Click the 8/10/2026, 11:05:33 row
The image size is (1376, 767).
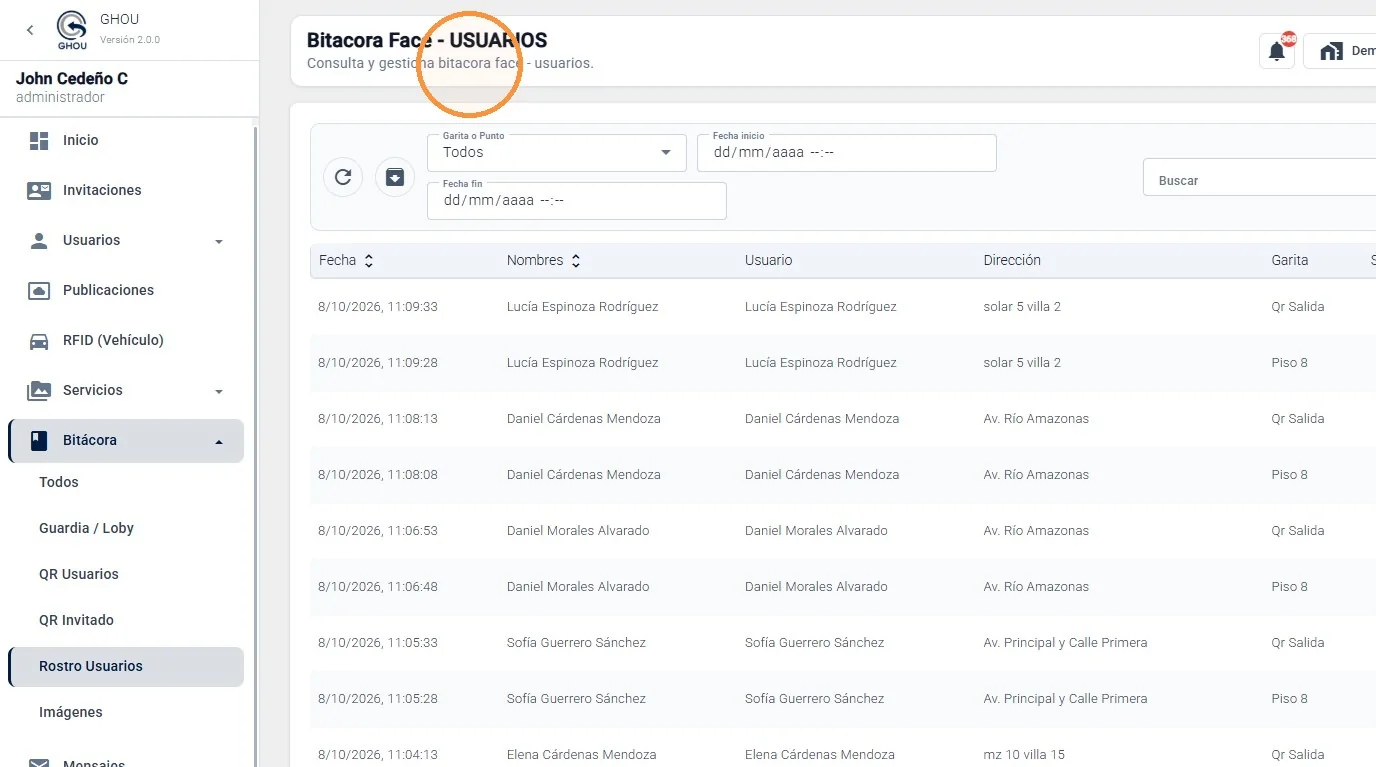(843, 643)
